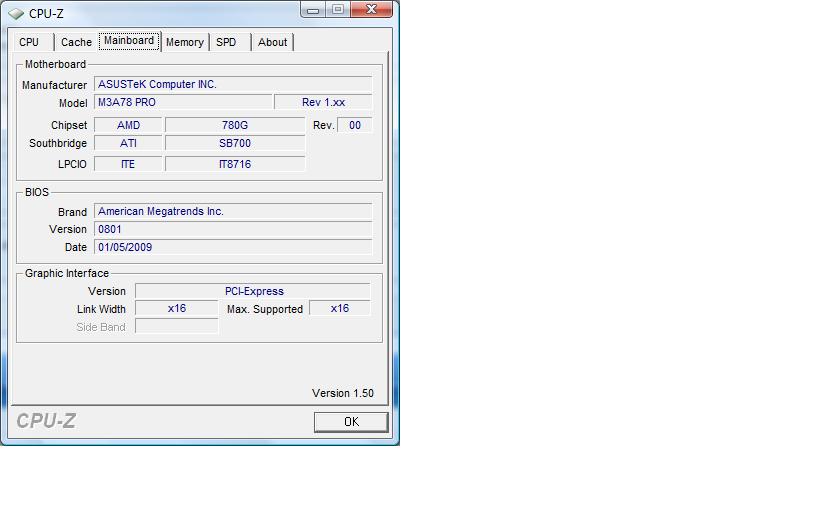
Task: Select the SB700 southbridge value
Action: coord(235,143)
